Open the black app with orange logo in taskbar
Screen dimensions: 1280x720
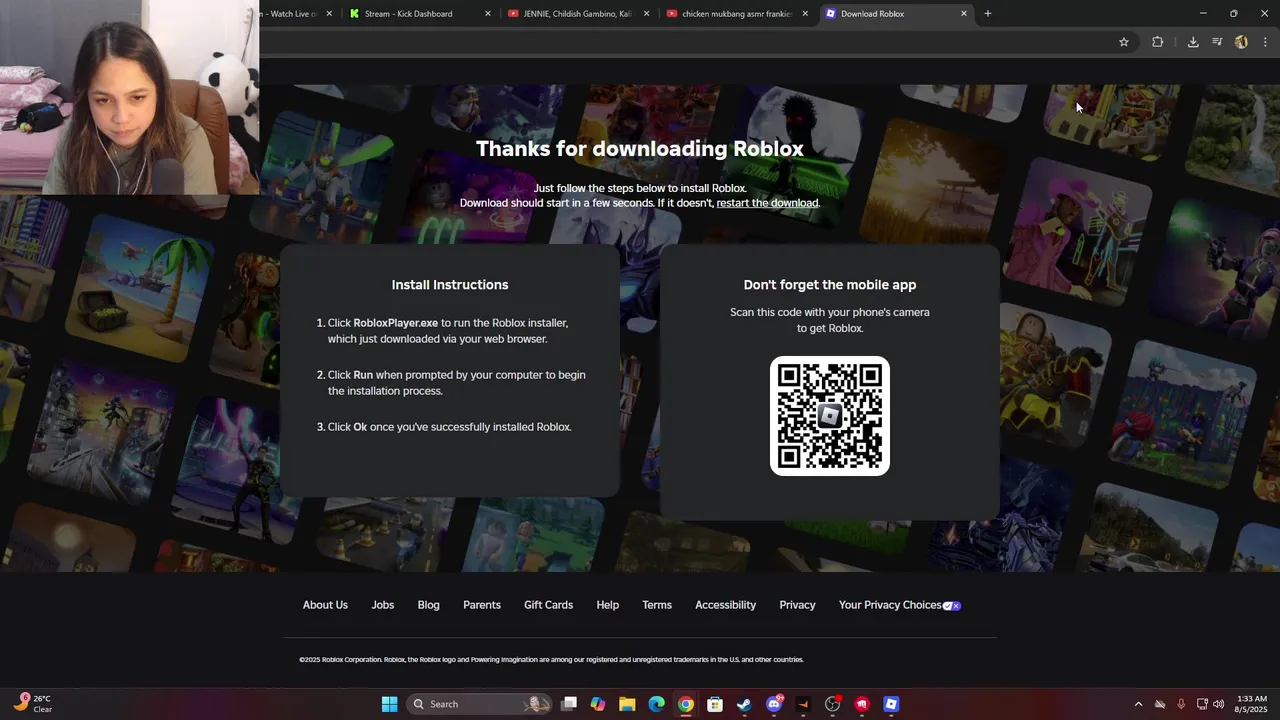(803, 704)
